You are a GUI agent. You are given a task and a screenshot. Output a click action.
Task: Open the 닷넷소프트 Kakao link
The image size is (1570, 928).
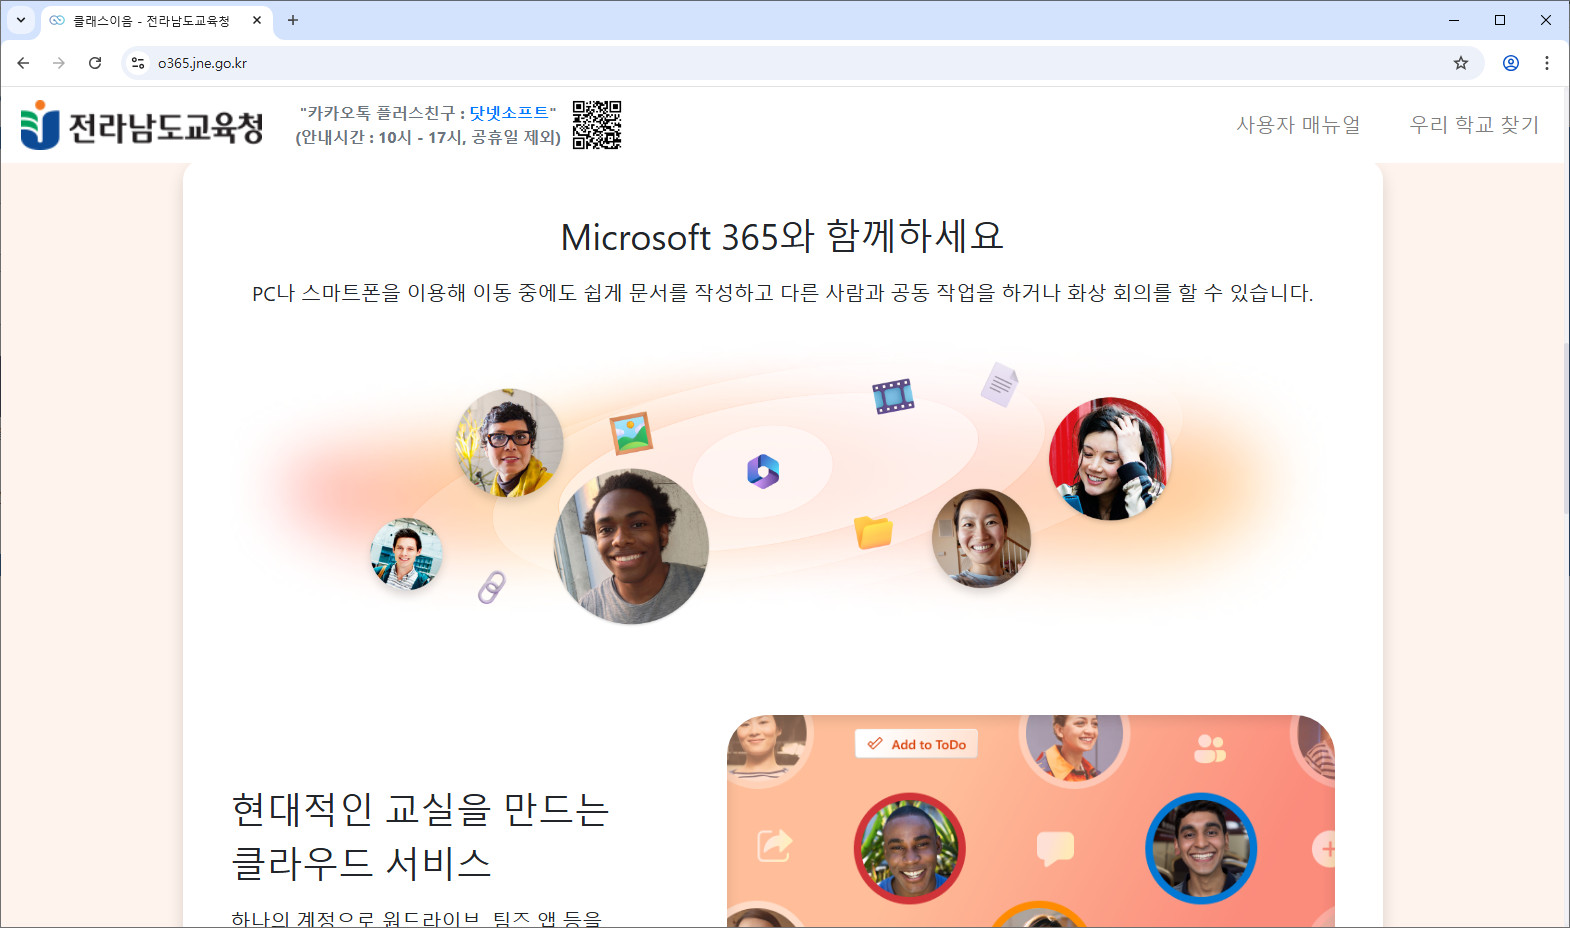pos(509,113)
